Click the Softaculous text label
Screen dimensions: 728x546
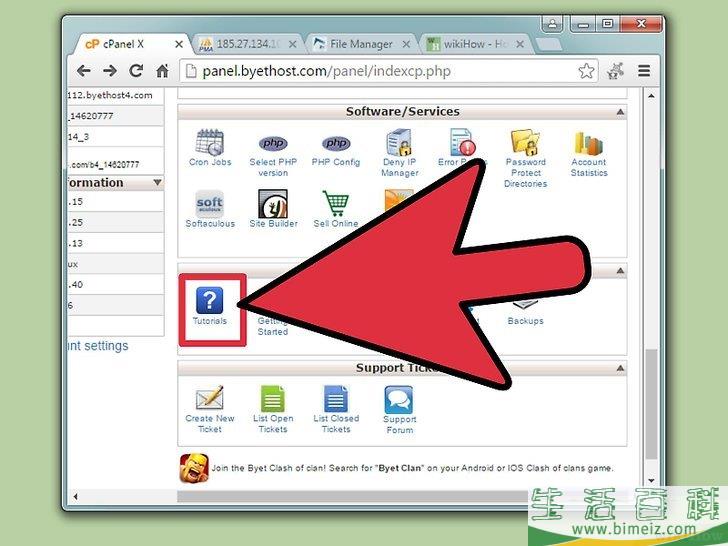pos(210,223)
